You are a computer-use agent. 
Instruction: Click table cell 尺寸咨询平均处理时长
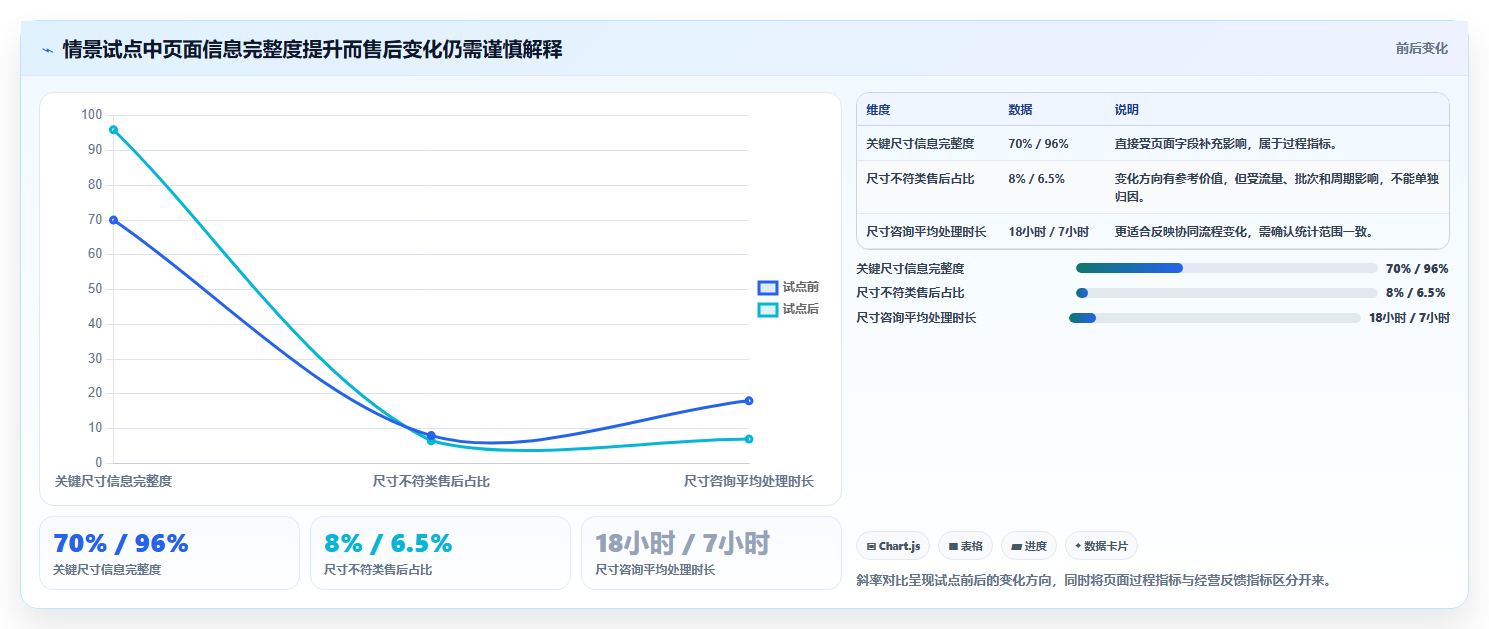coord(926,232)
